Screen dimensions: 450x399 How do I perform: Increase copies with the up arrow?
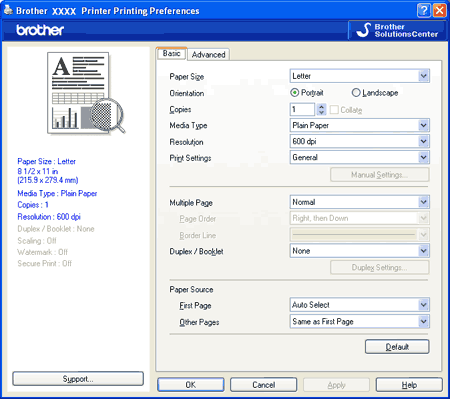click(321, 106)
